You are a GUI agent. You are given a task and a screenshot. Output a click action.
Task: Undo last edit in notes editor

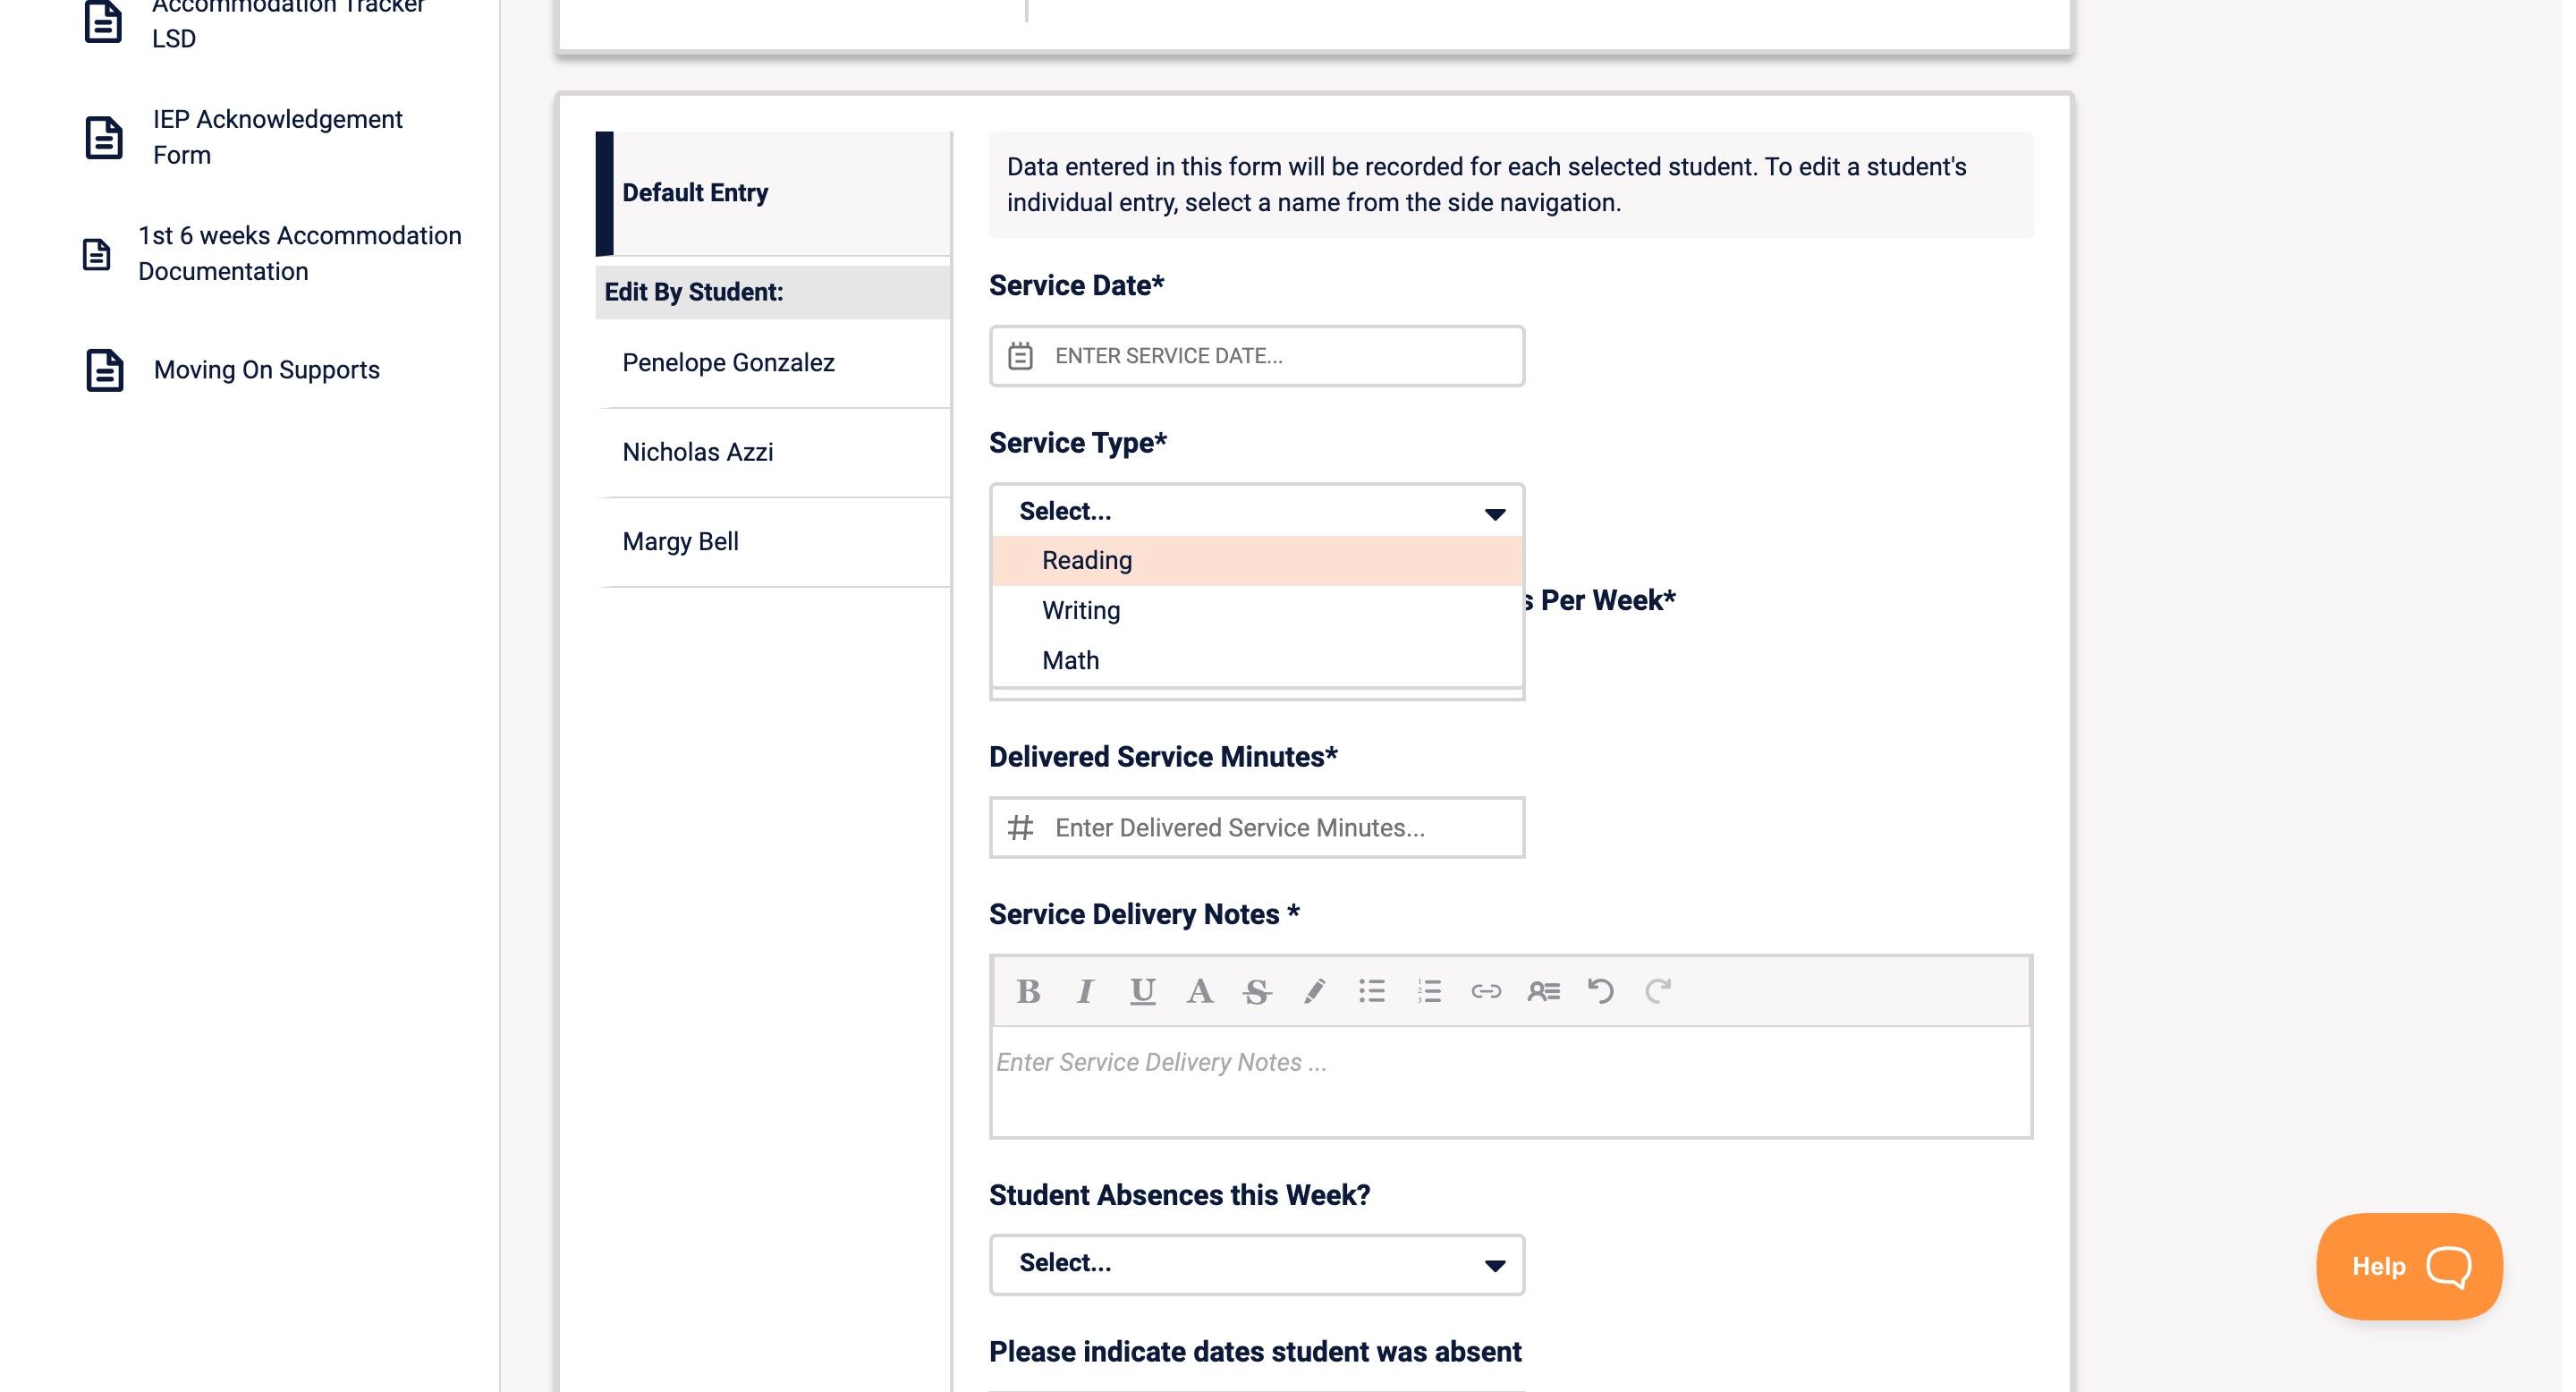pos(1600,991)
